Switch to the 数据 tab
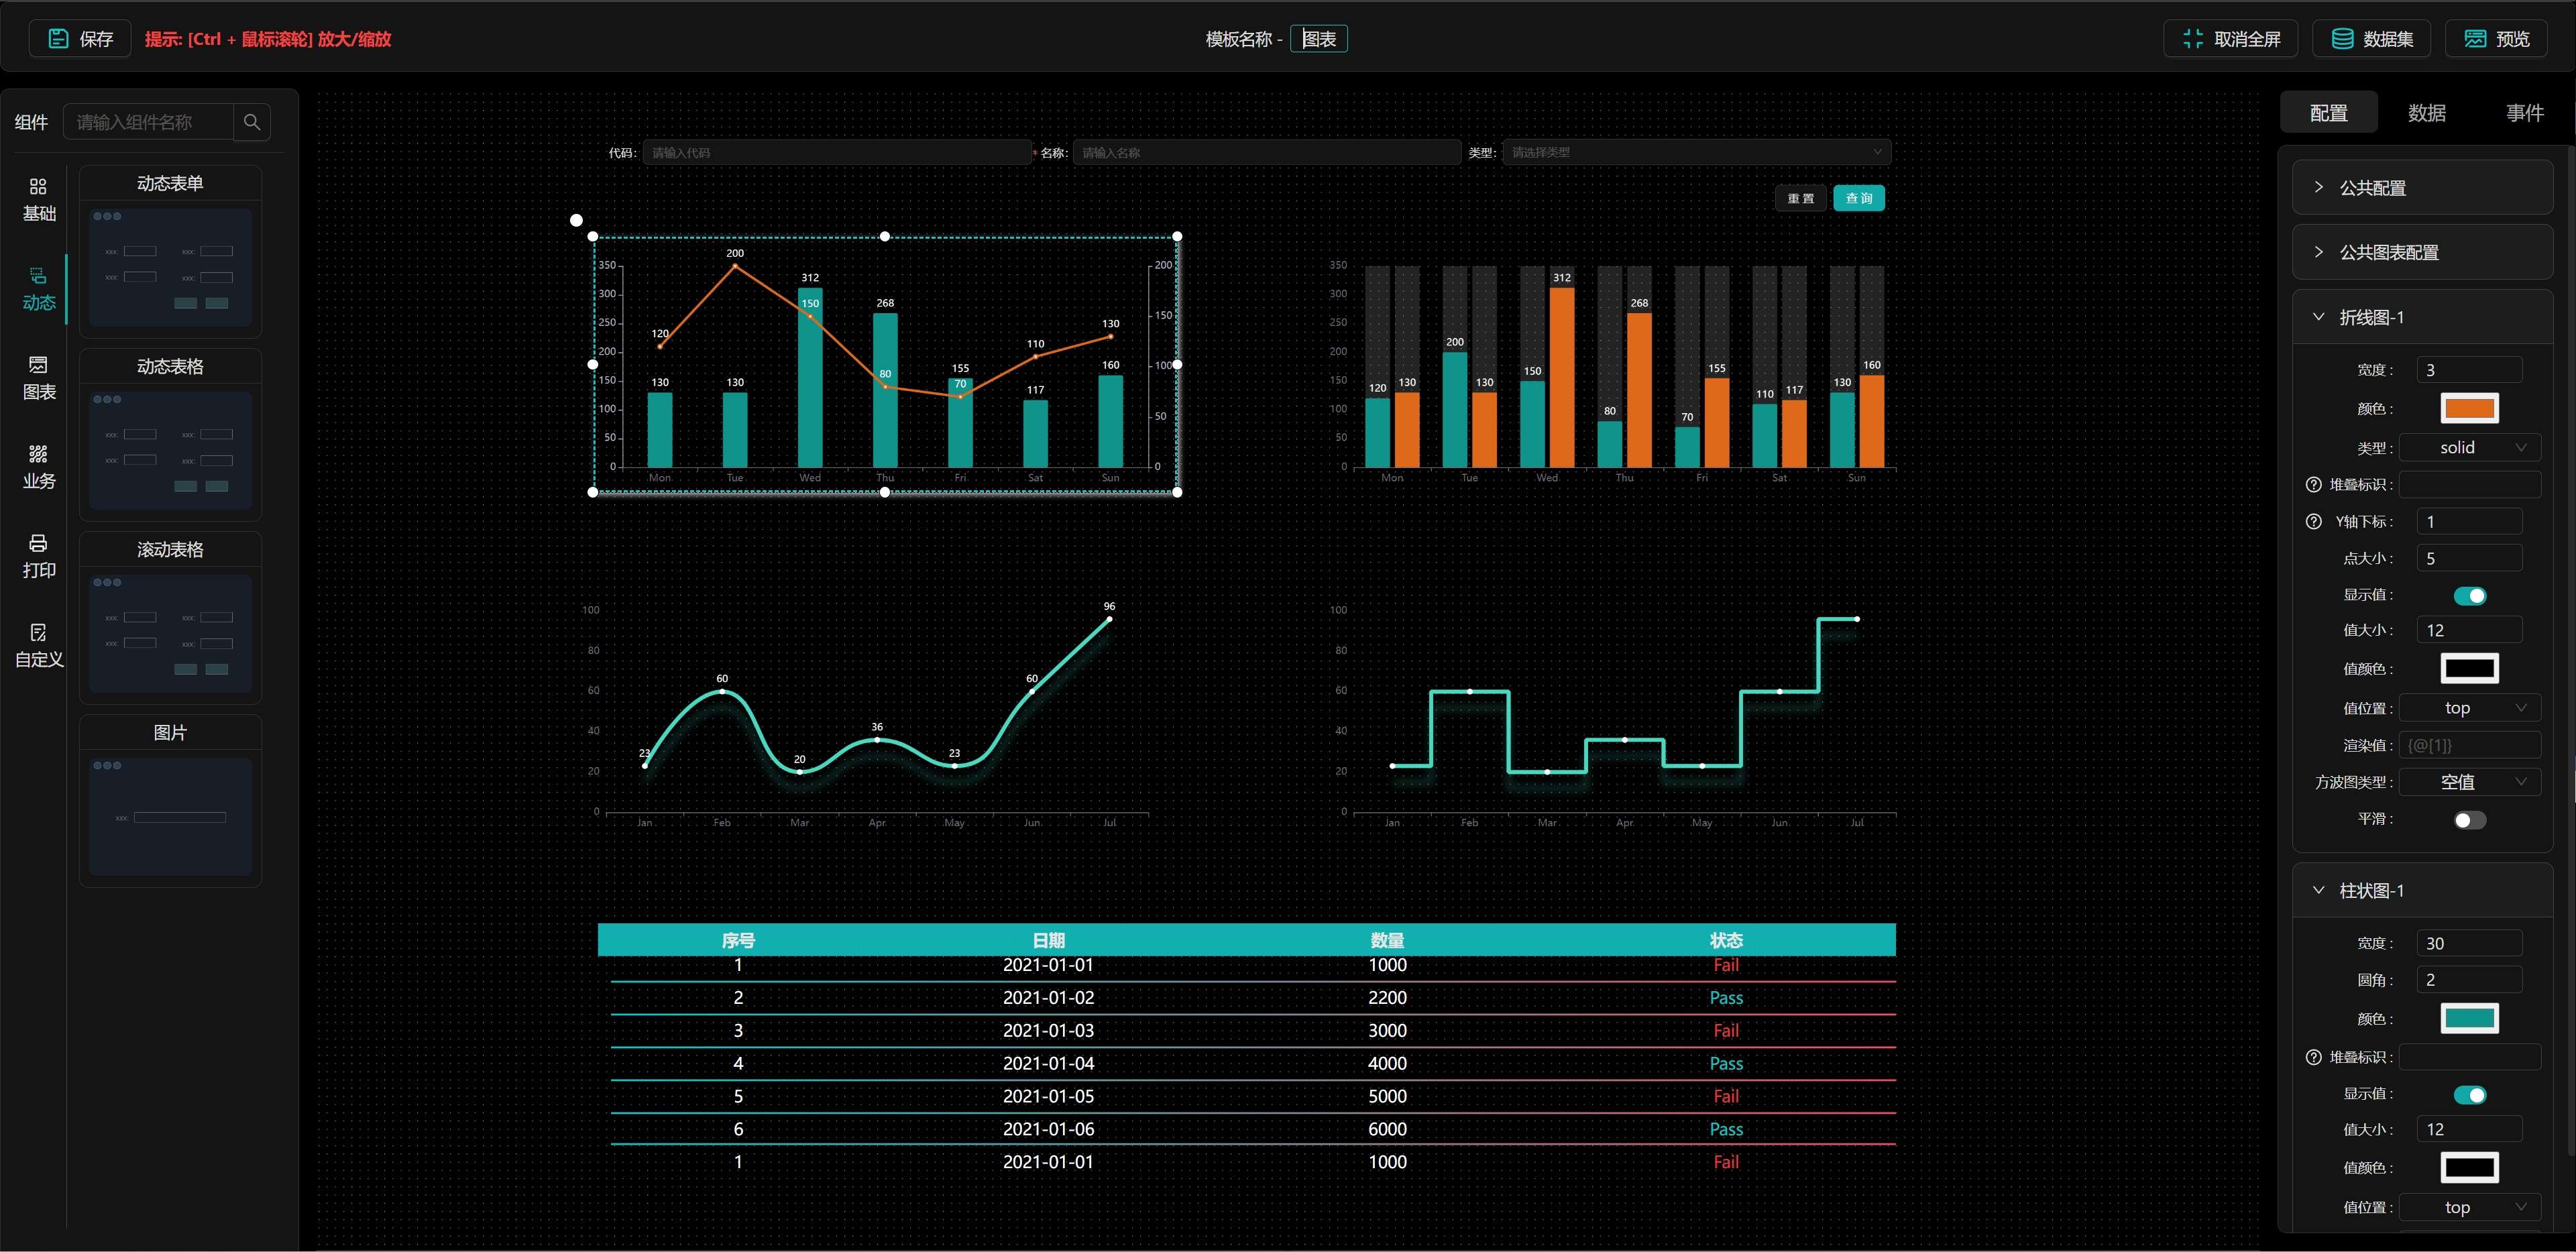This screenshot has height=1252, width=2576. 2426,113
